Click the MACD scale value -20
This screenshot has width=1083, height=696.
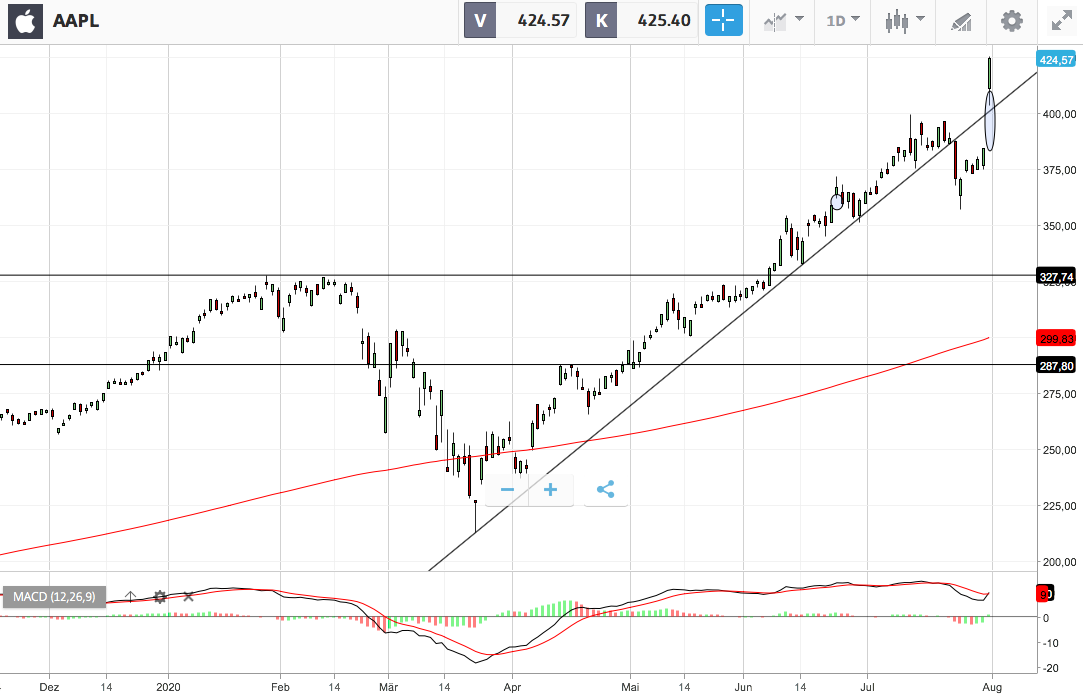[x=1051, y=668]
